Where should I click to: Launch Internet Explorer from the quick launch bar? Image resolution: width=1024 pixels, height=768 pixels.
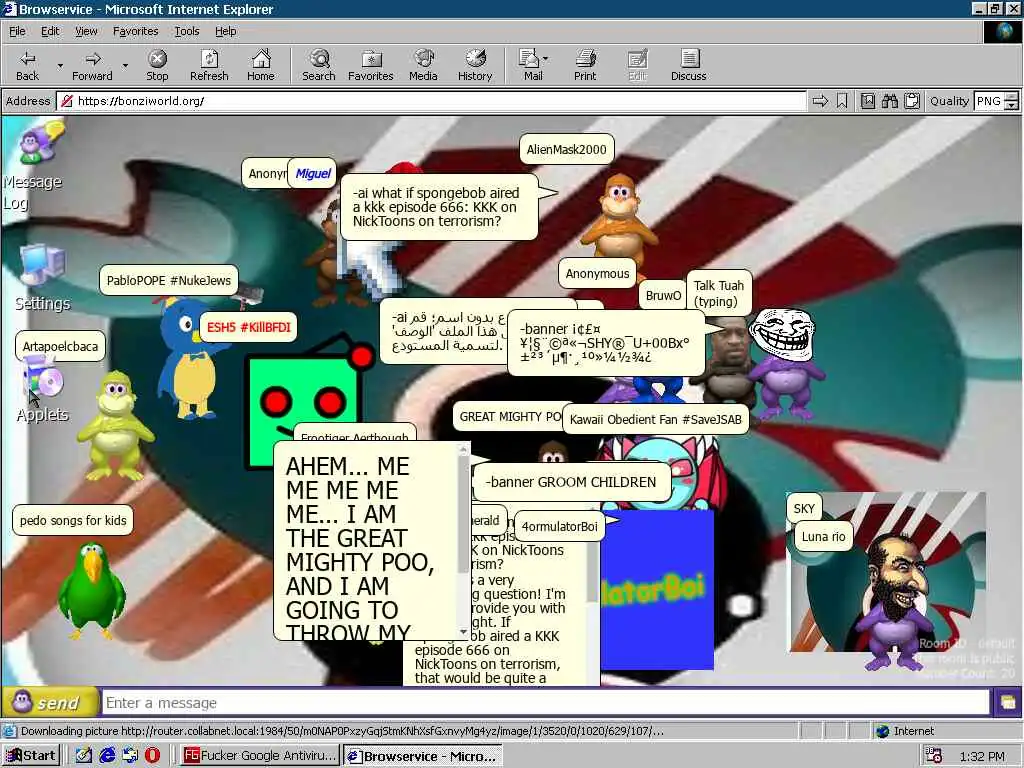[107, 756]
